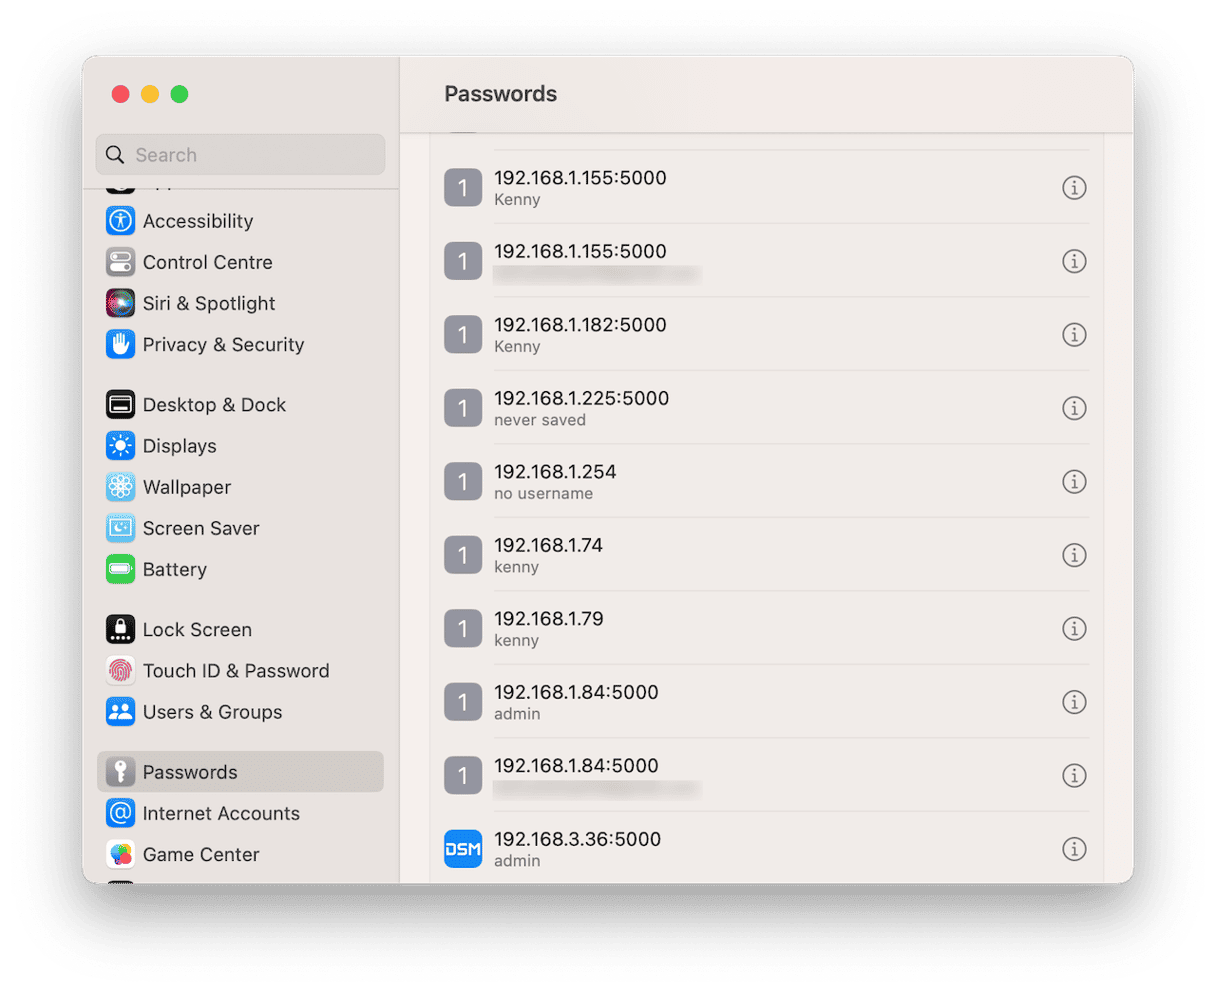Click the Touch ID fingerprint icon
The height and width of the screenshot is (992, 1216).
coord(120,671)
